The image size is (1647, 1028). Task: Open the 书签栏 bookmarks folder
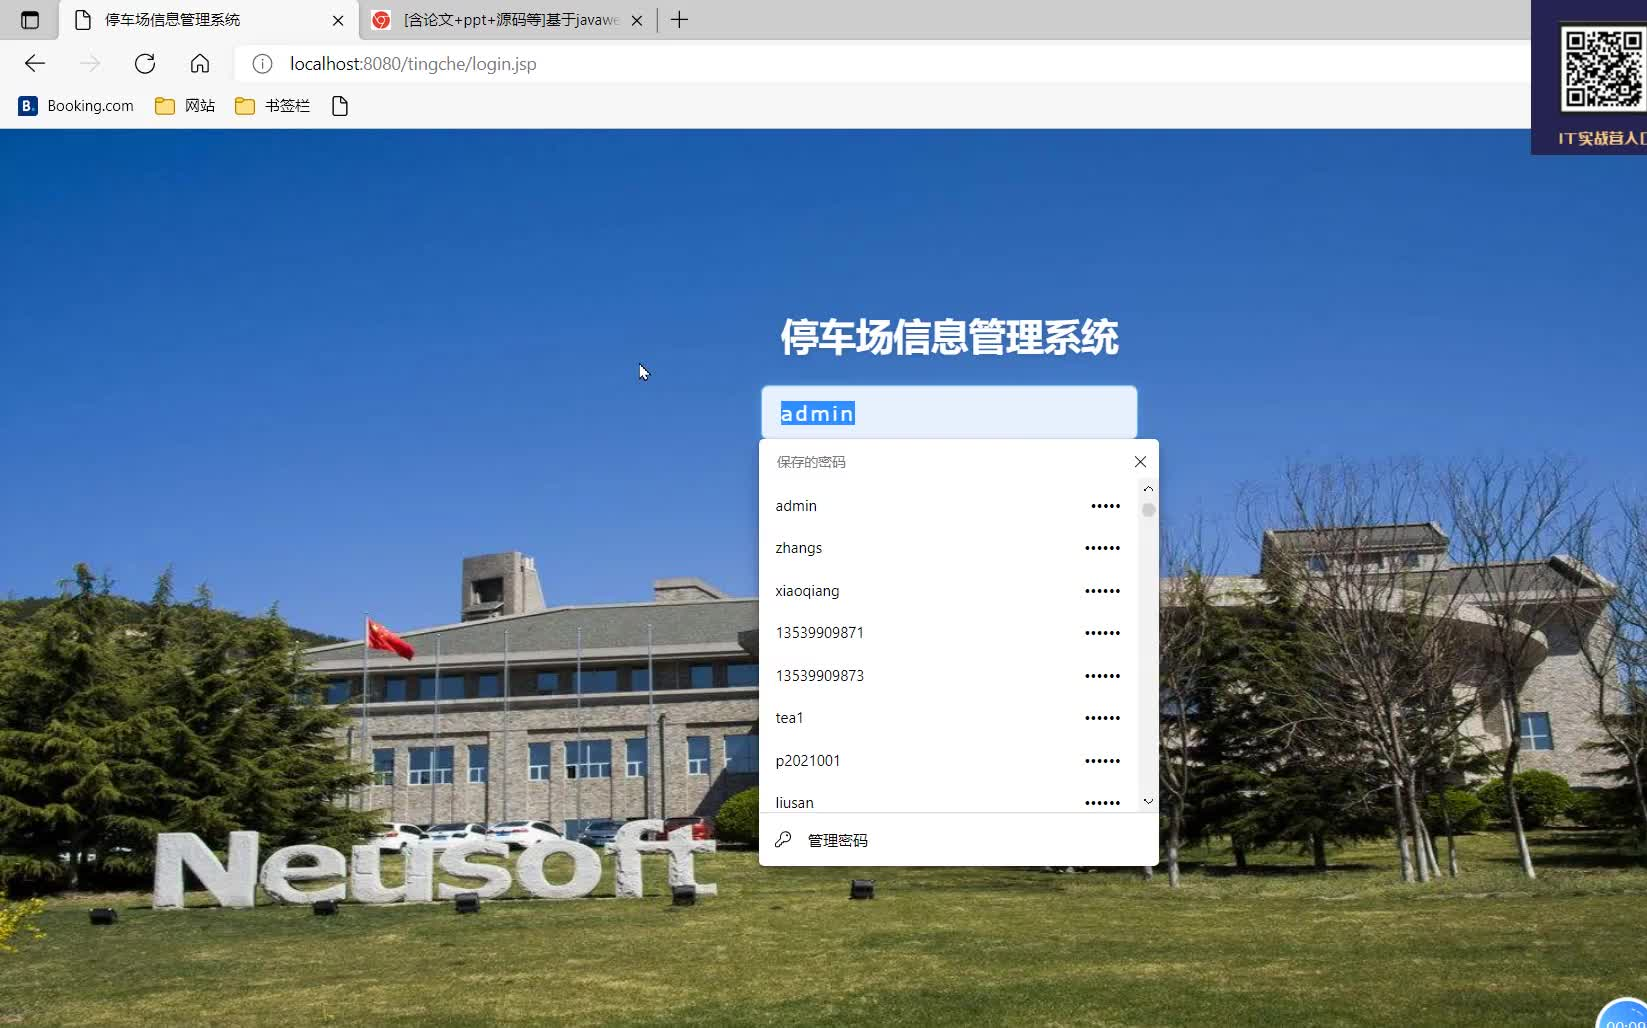point(273,106)
